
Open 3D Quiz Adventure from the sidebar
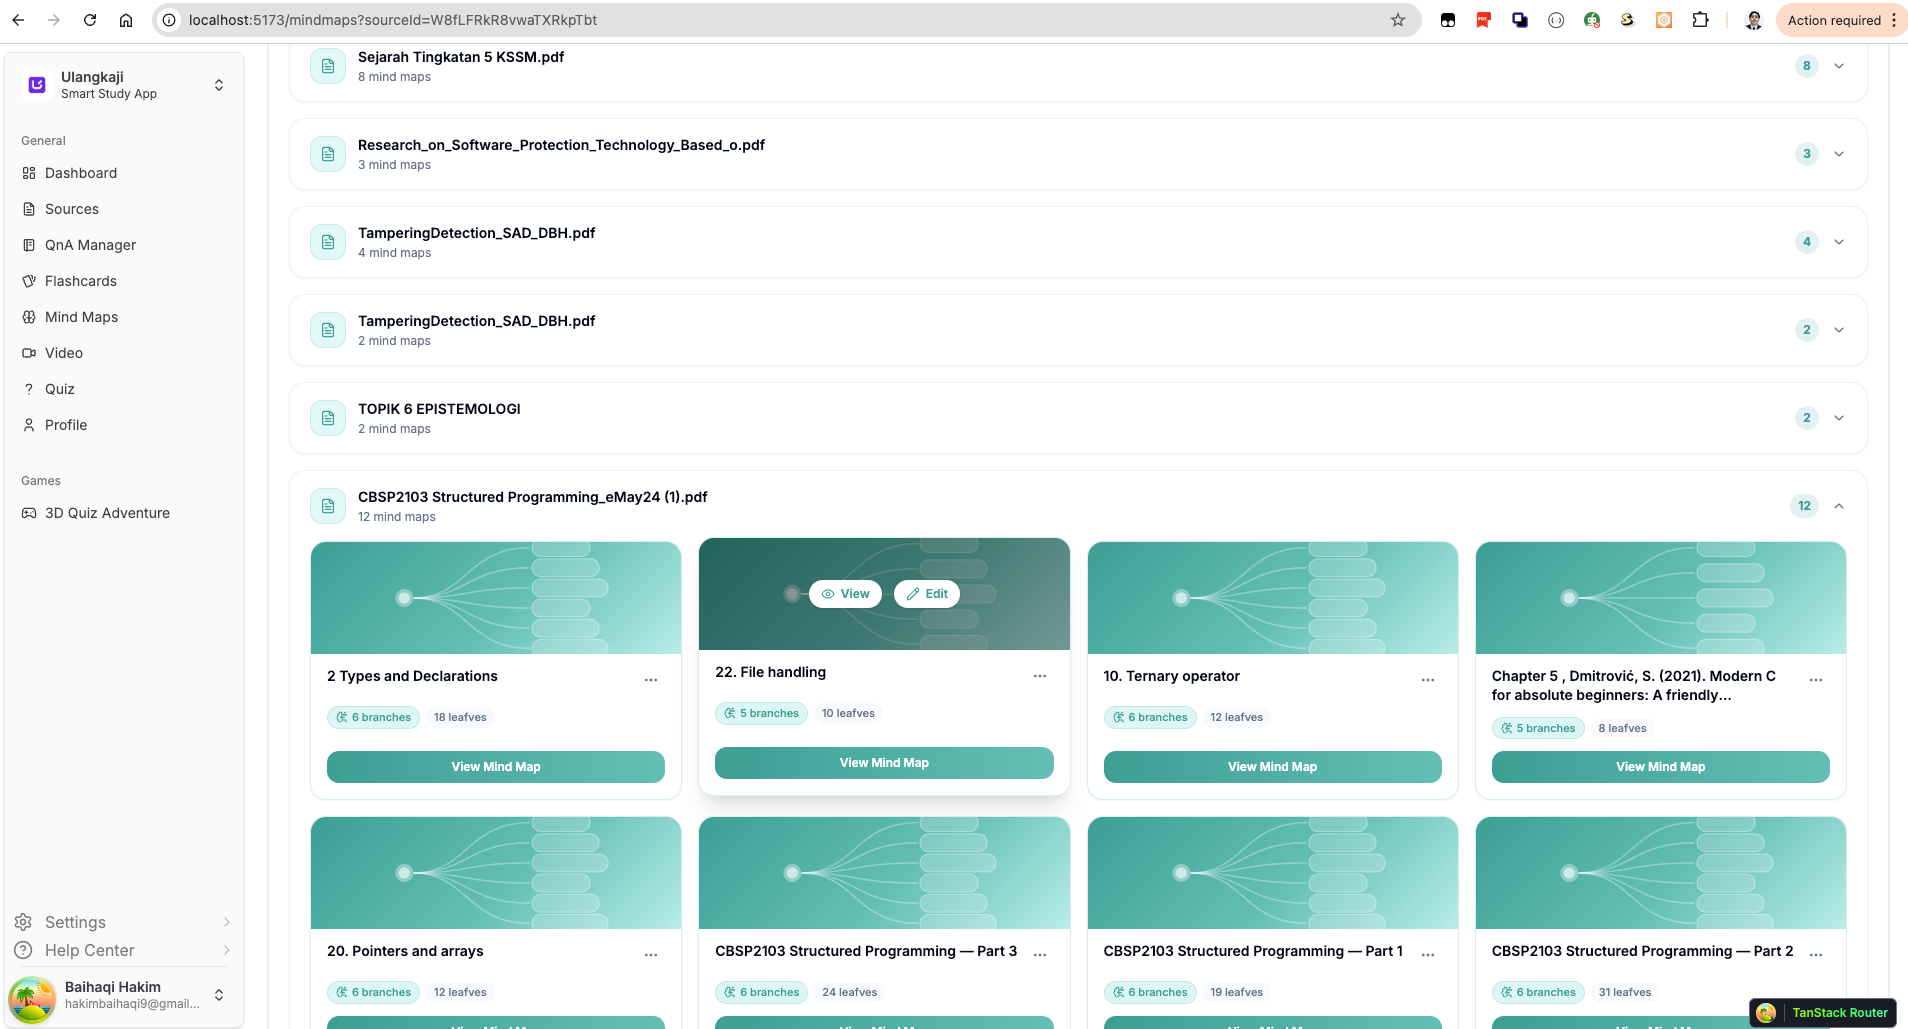click(x=107, y=513)
